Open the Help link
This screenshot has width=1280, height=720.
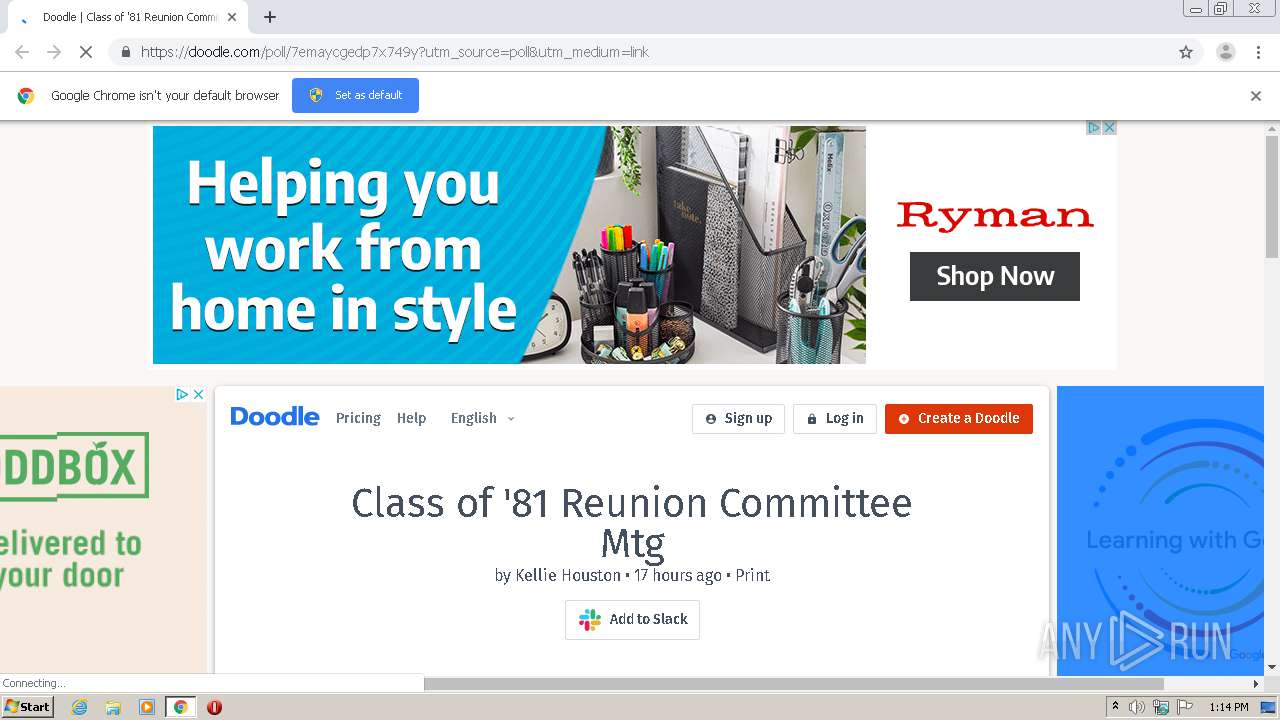pos(411,418)
